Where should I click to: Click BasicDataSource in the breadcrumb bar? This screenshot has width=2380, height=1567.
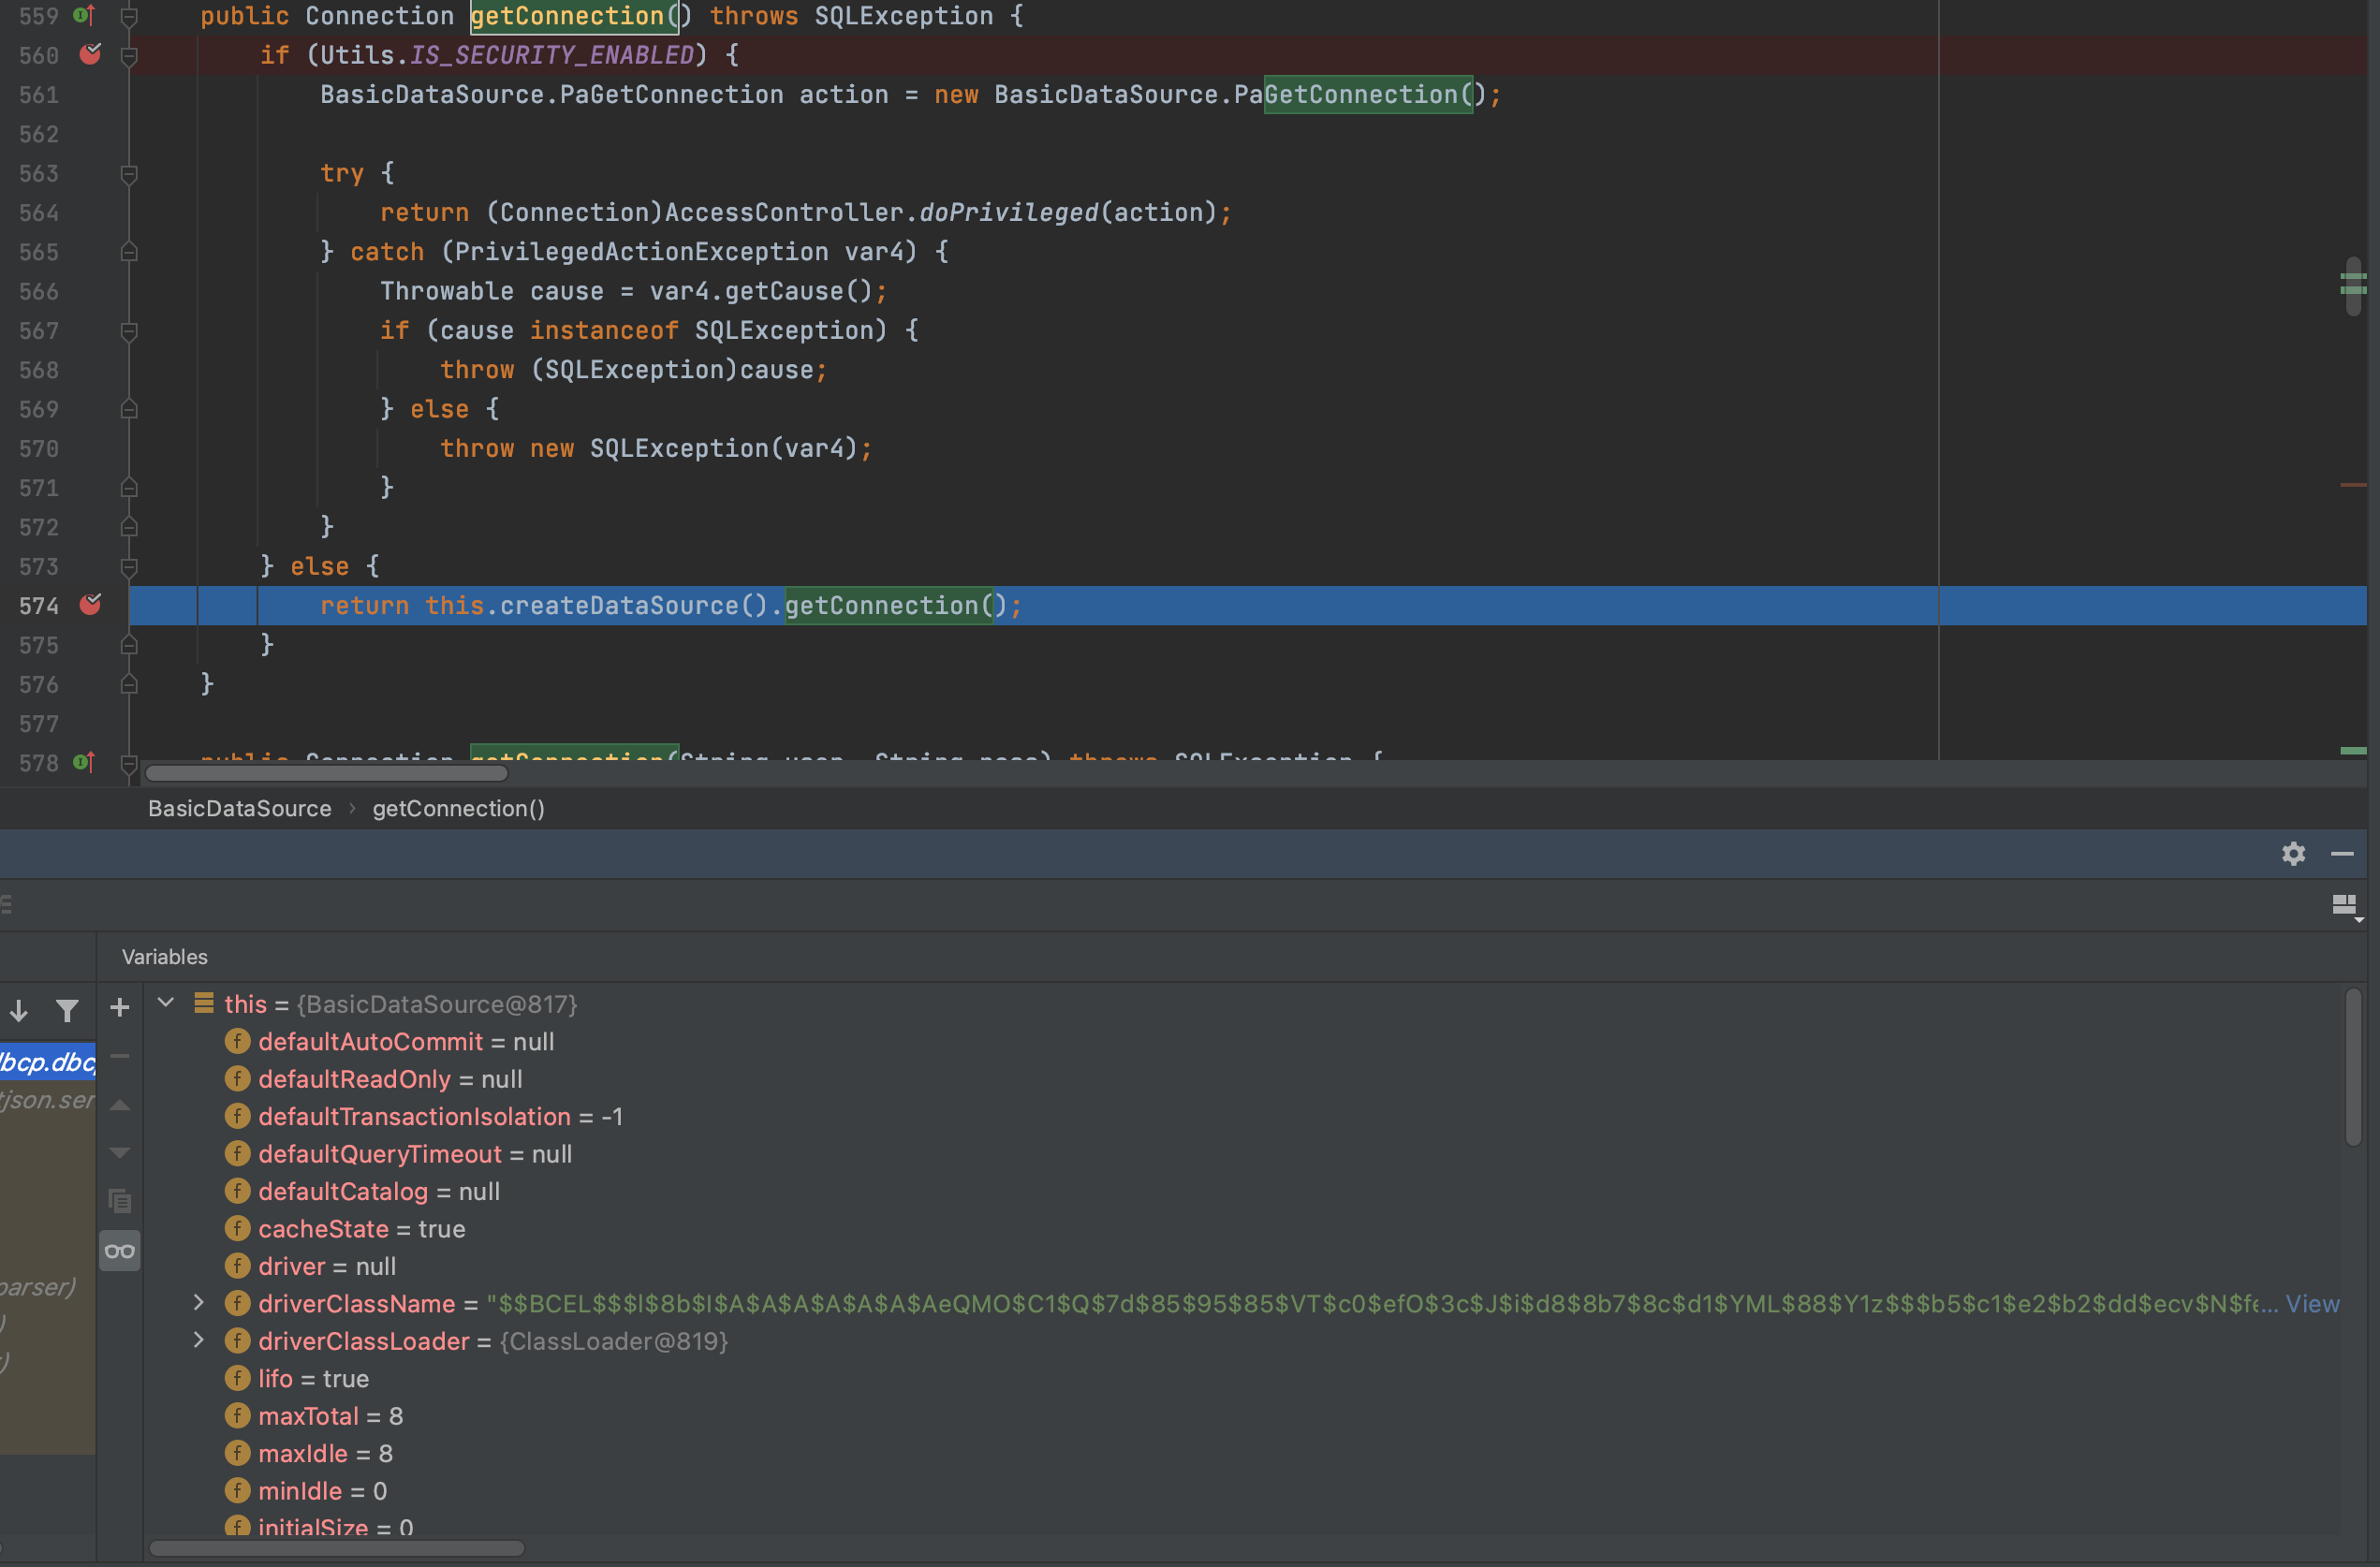[240, 808]
